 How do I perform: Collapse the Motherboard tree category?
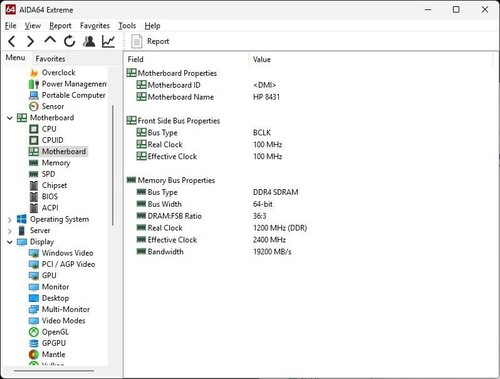click(x=10, y=118)
